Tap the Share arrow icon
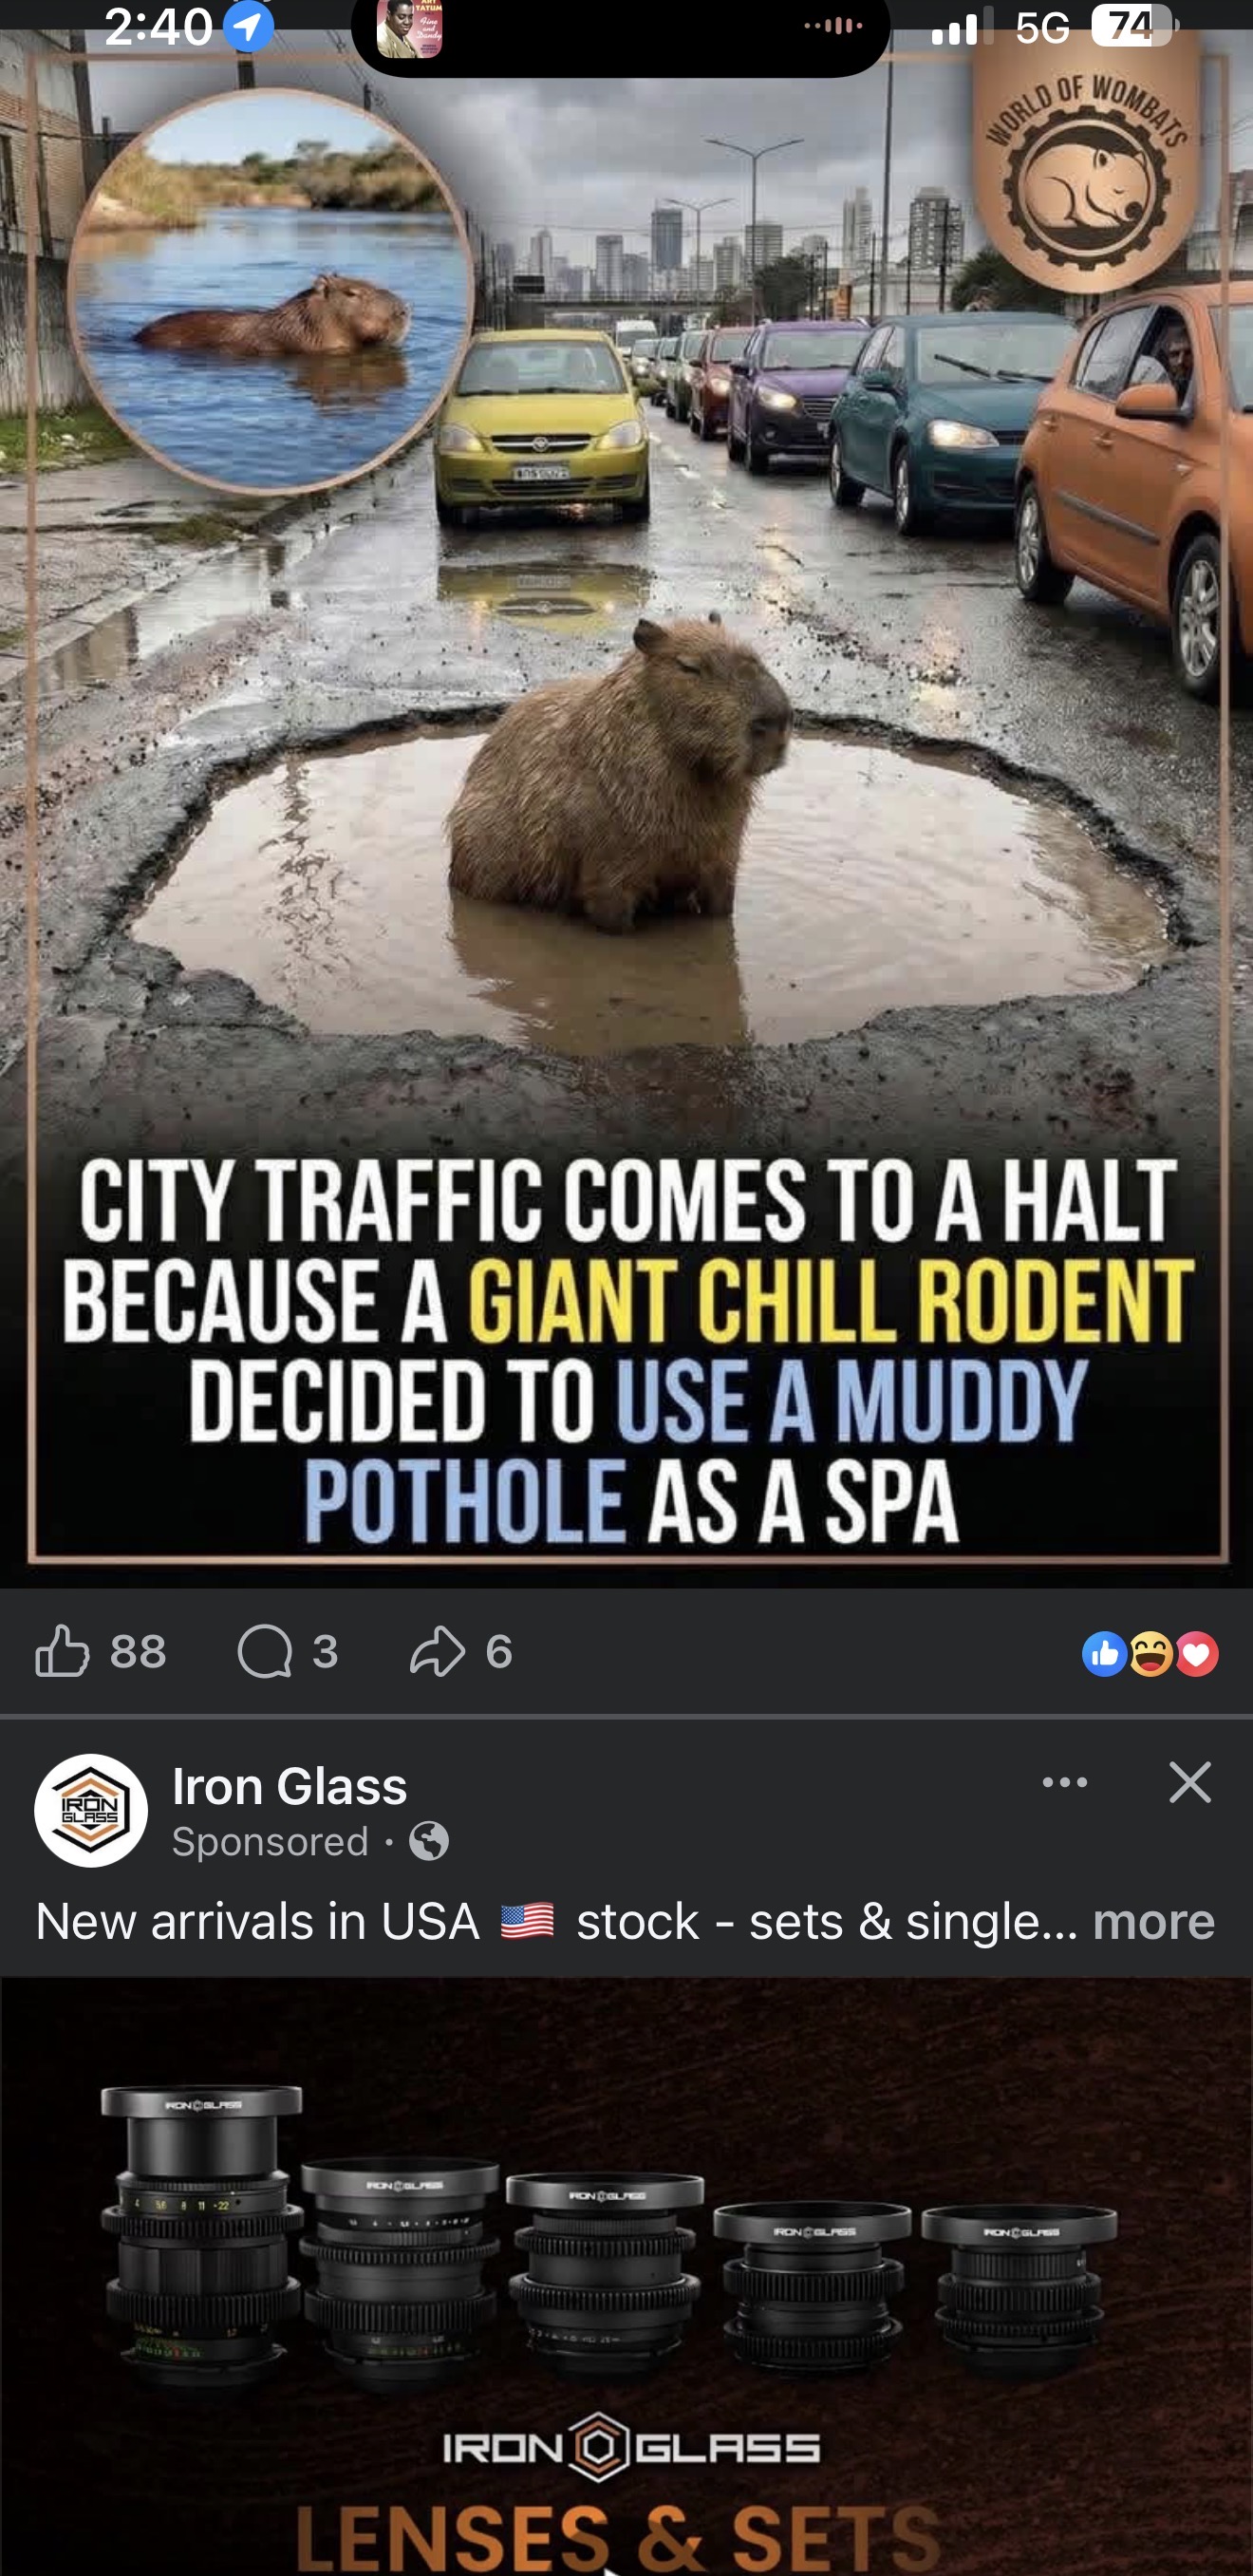This screenshot has height=2576, width=1253. (438, 1650)
